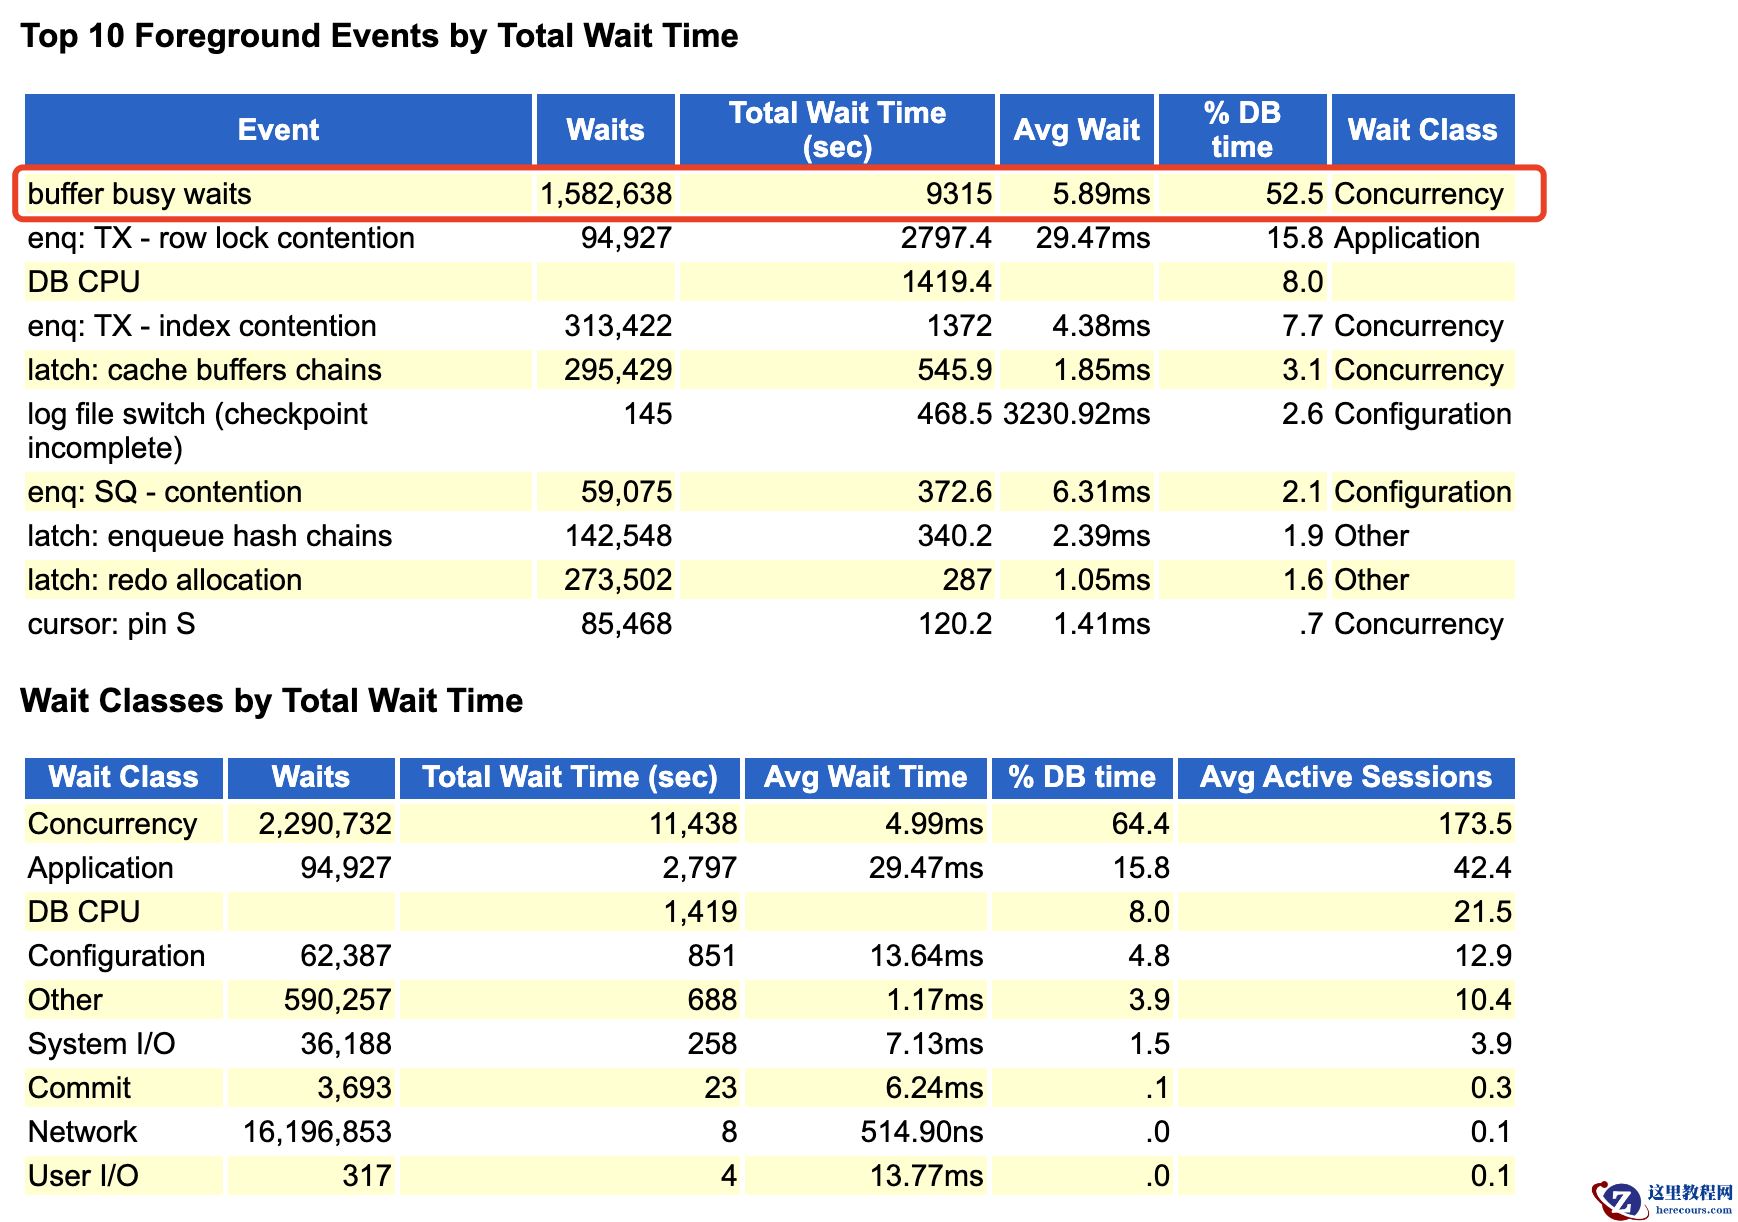Click the 'Avg Active Sessions' column header
The image size is (1738, 1222).
tap(1345, 777)
